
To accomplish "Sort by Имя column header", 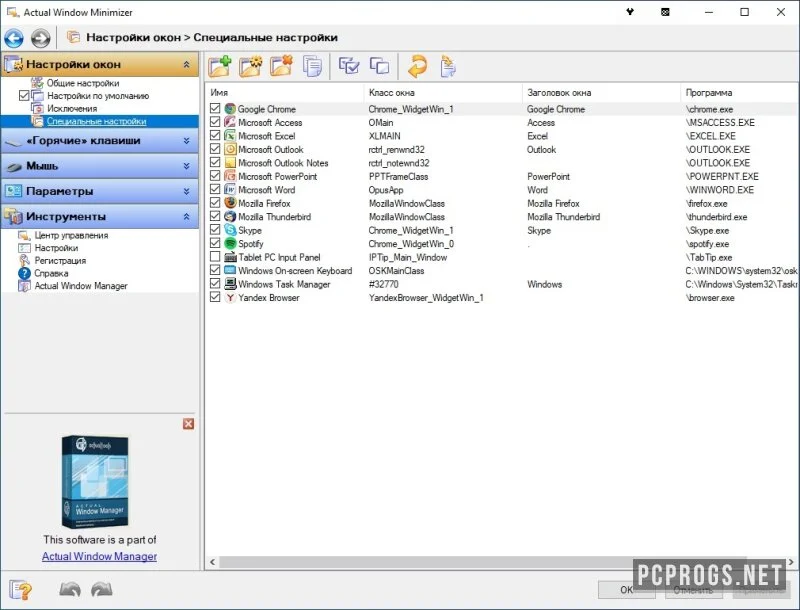I will pos(285,93).
